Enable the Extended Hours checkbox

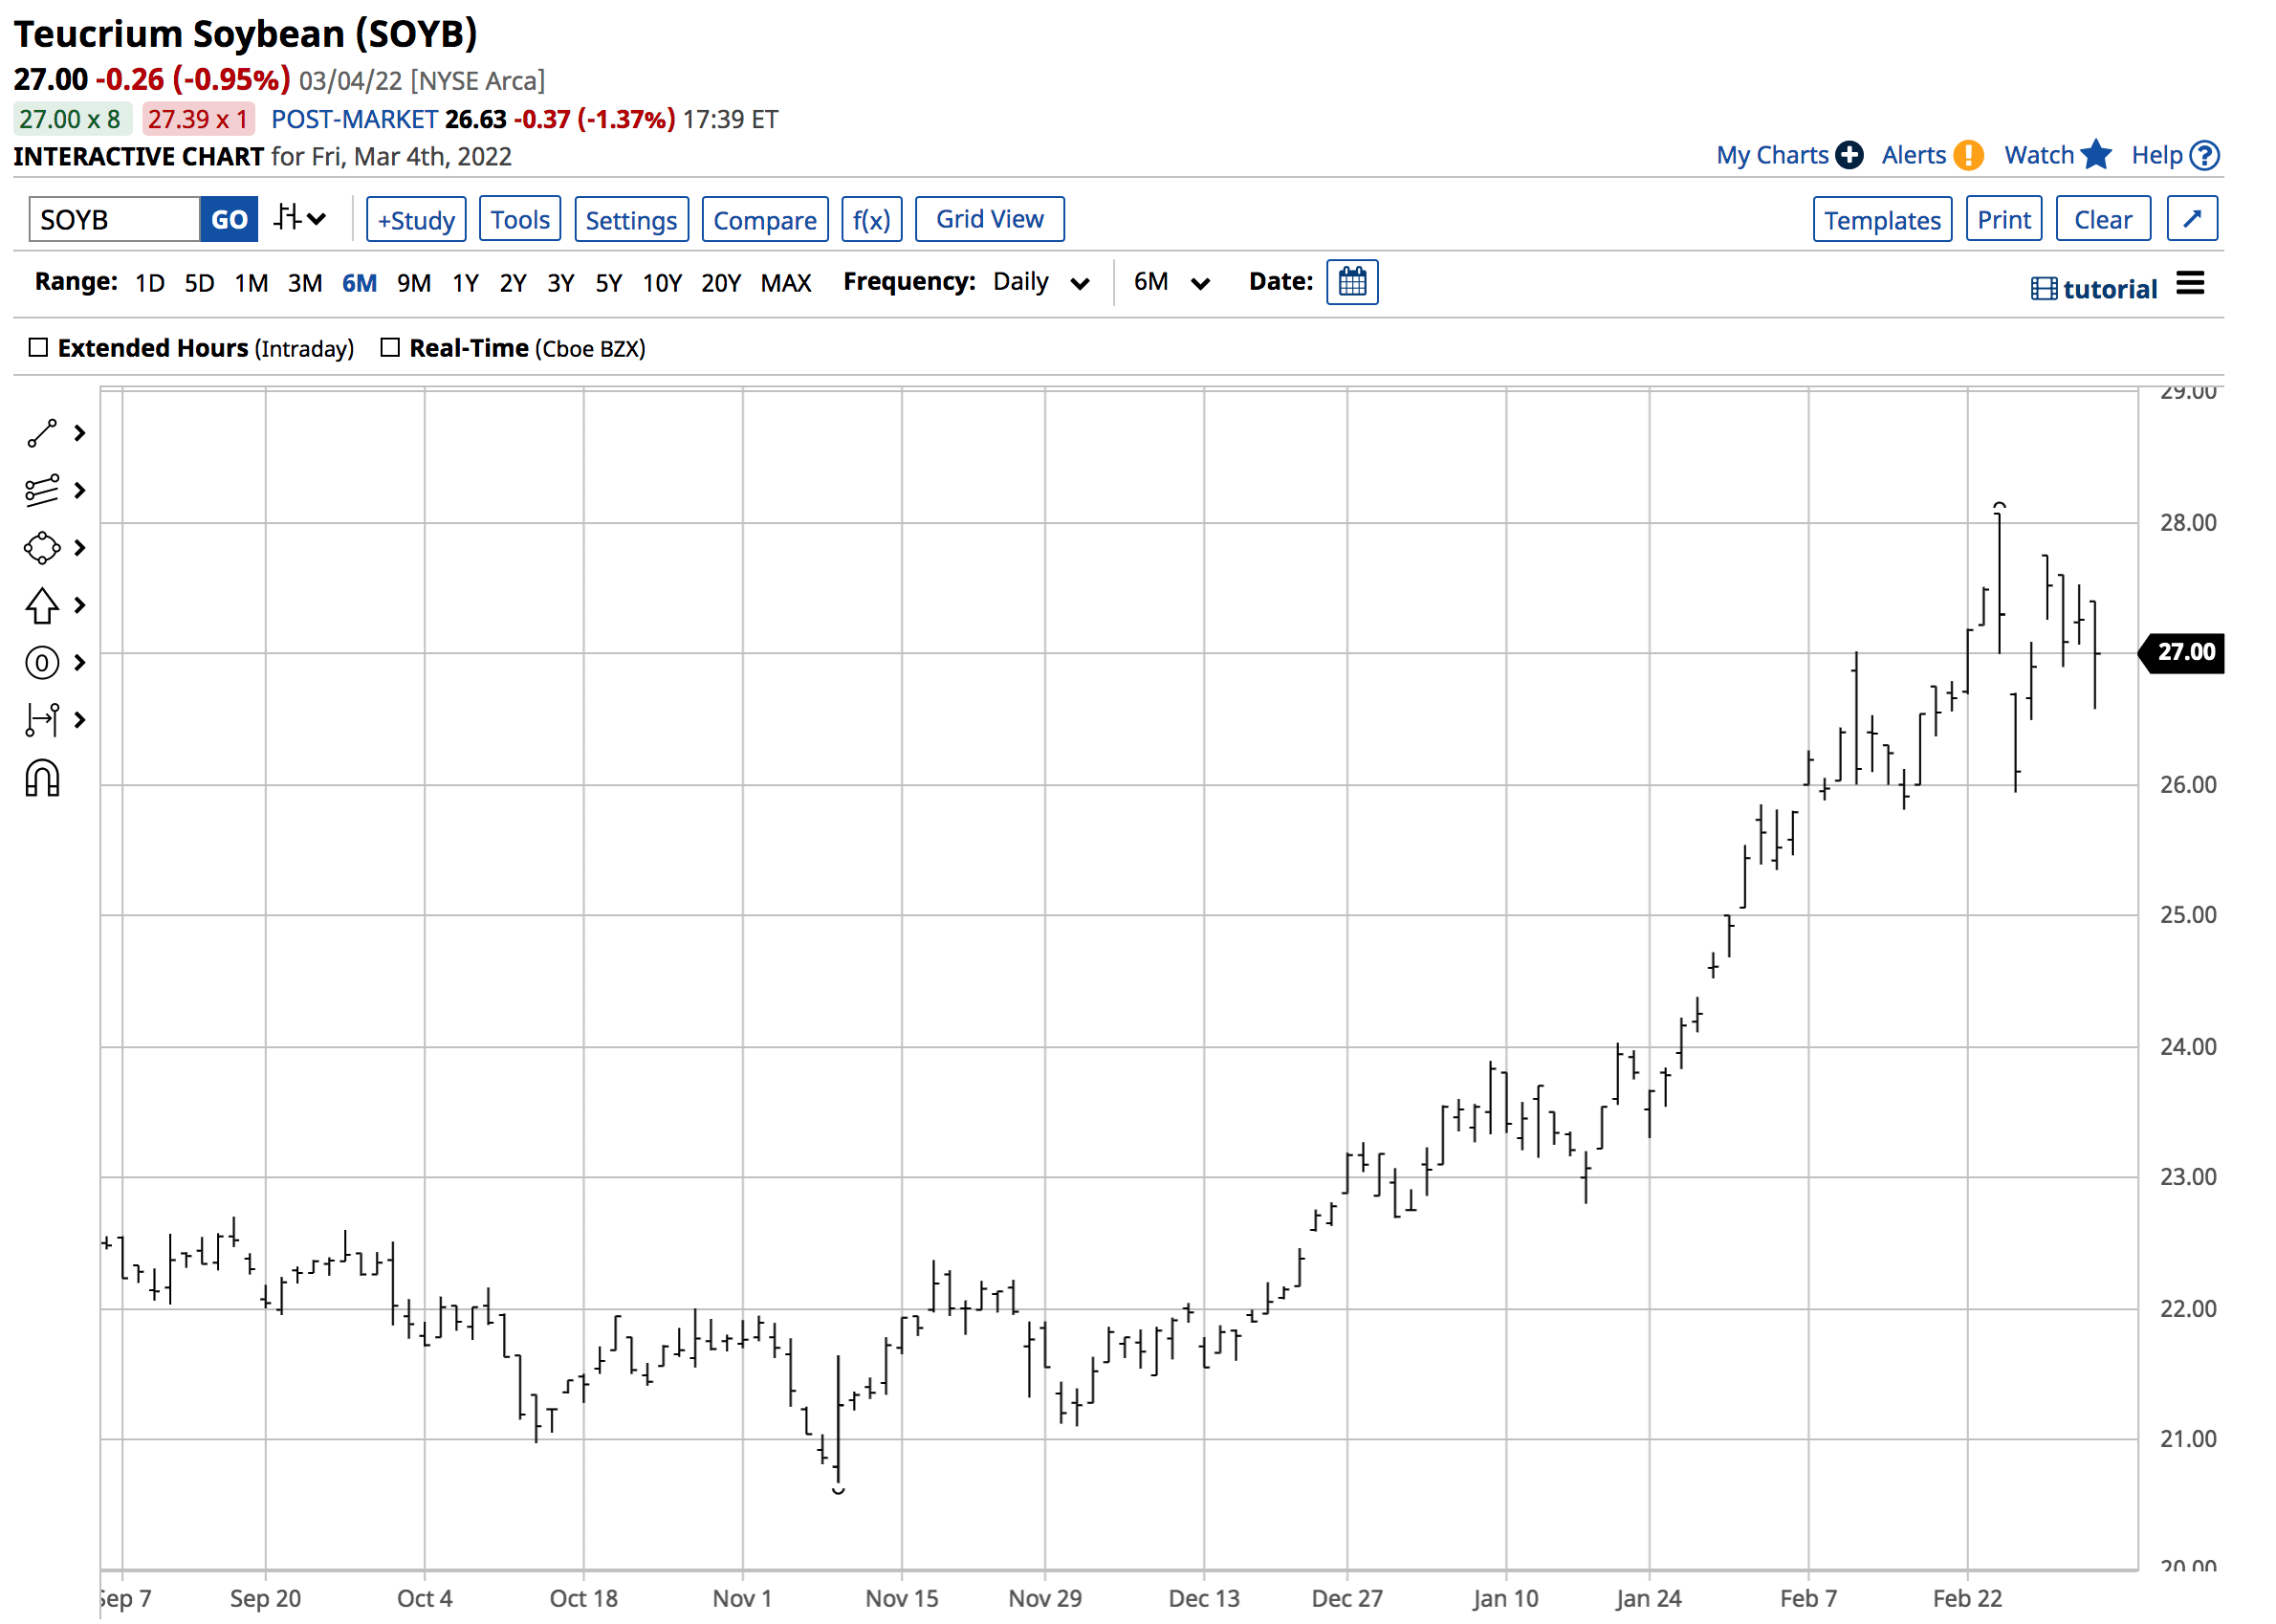pos(38,347)
